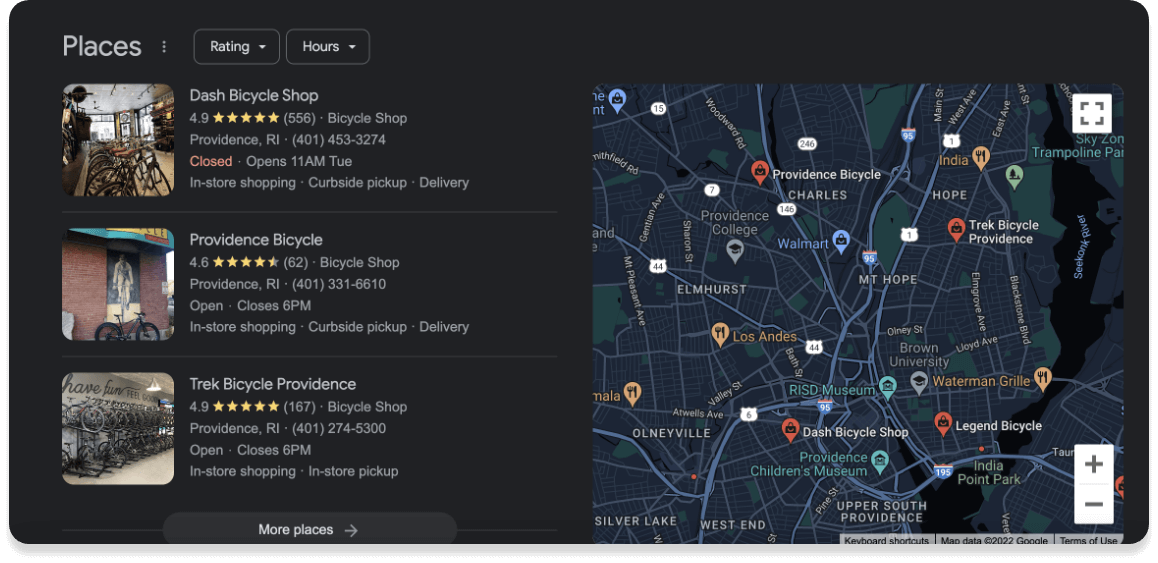Click the RISD Museum pin
Viewport: 1158px width, 563px height.
coord(888,387)
